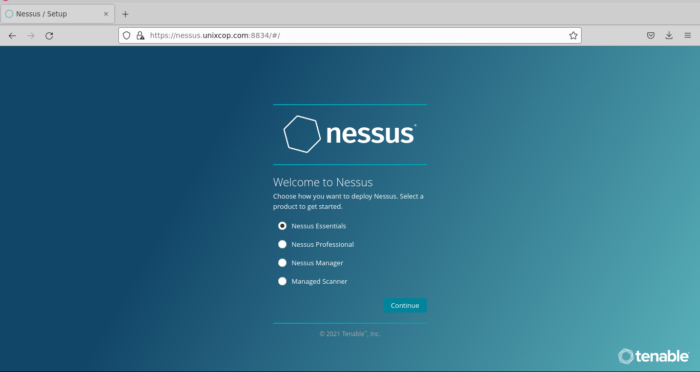Click the Managed Scanner label text
This screenshot has width=700, height=372.
pyautogui.click(x=319, y=281)
